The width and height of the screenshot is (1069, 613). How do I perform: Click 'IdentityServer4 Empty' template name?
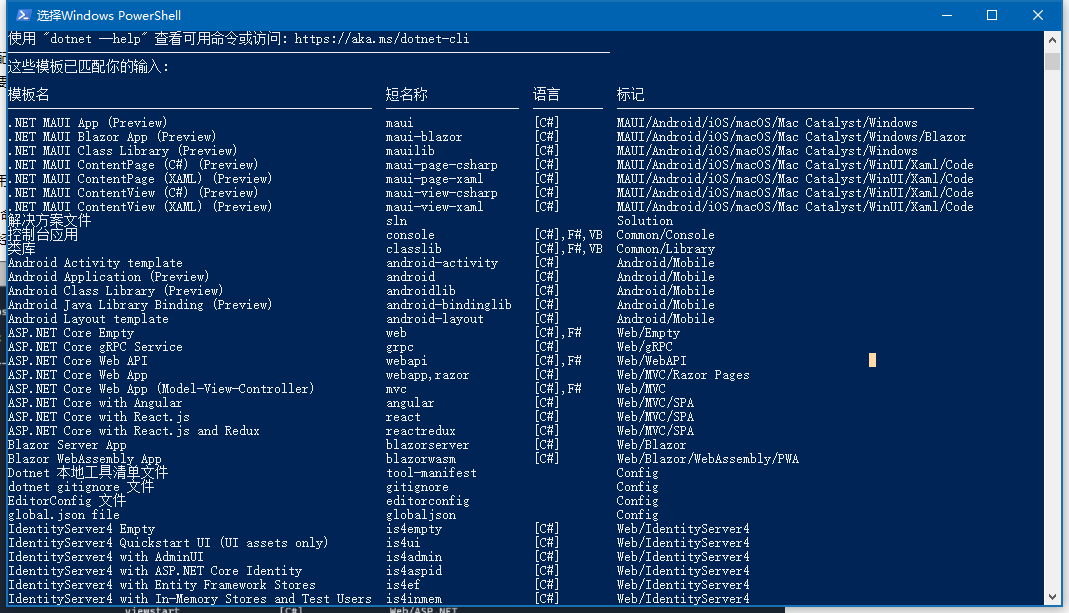tap(81, 528)
